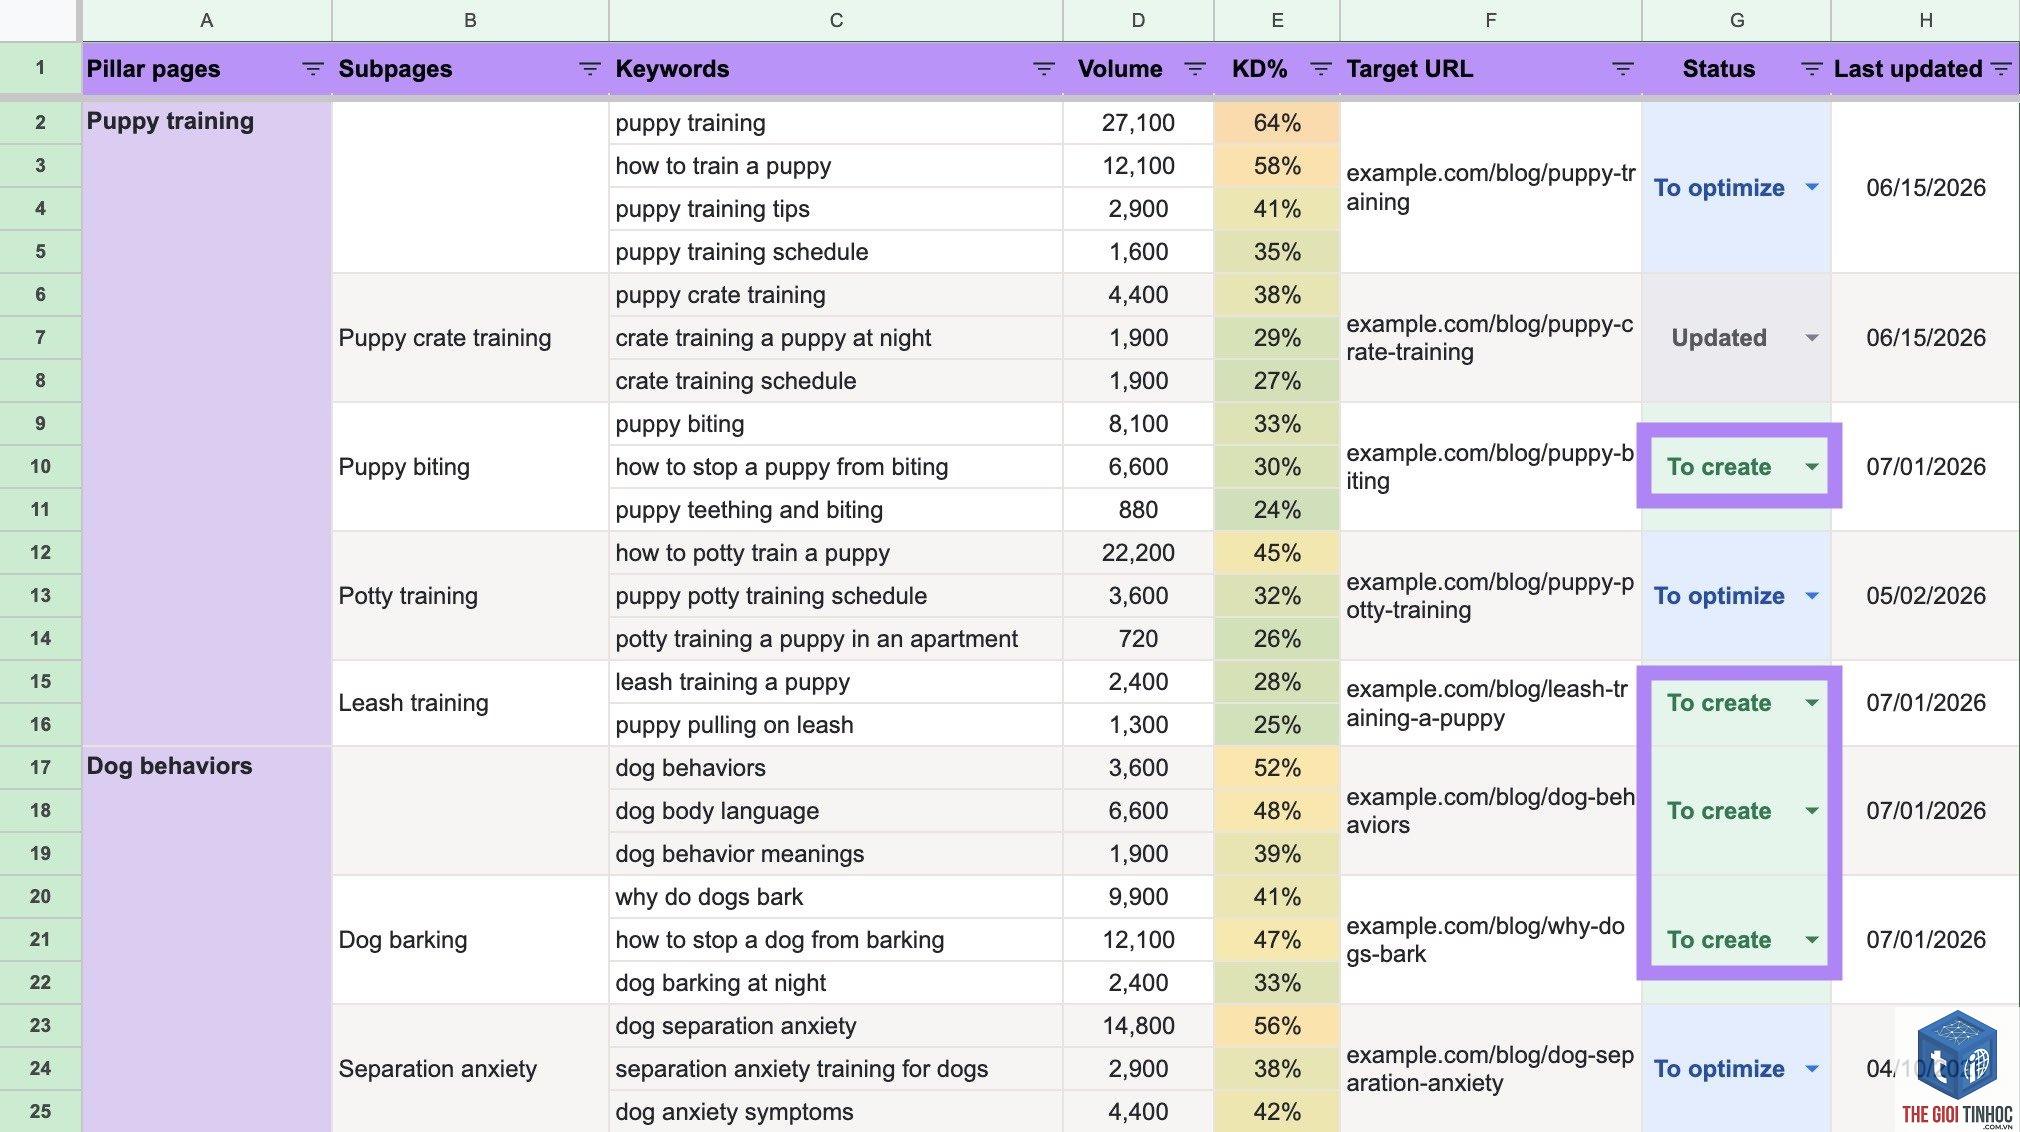The image size is (2020, 1132).
Task: Open the To create dropdown for puppy-biting URL
Action: click(1812, 467)
